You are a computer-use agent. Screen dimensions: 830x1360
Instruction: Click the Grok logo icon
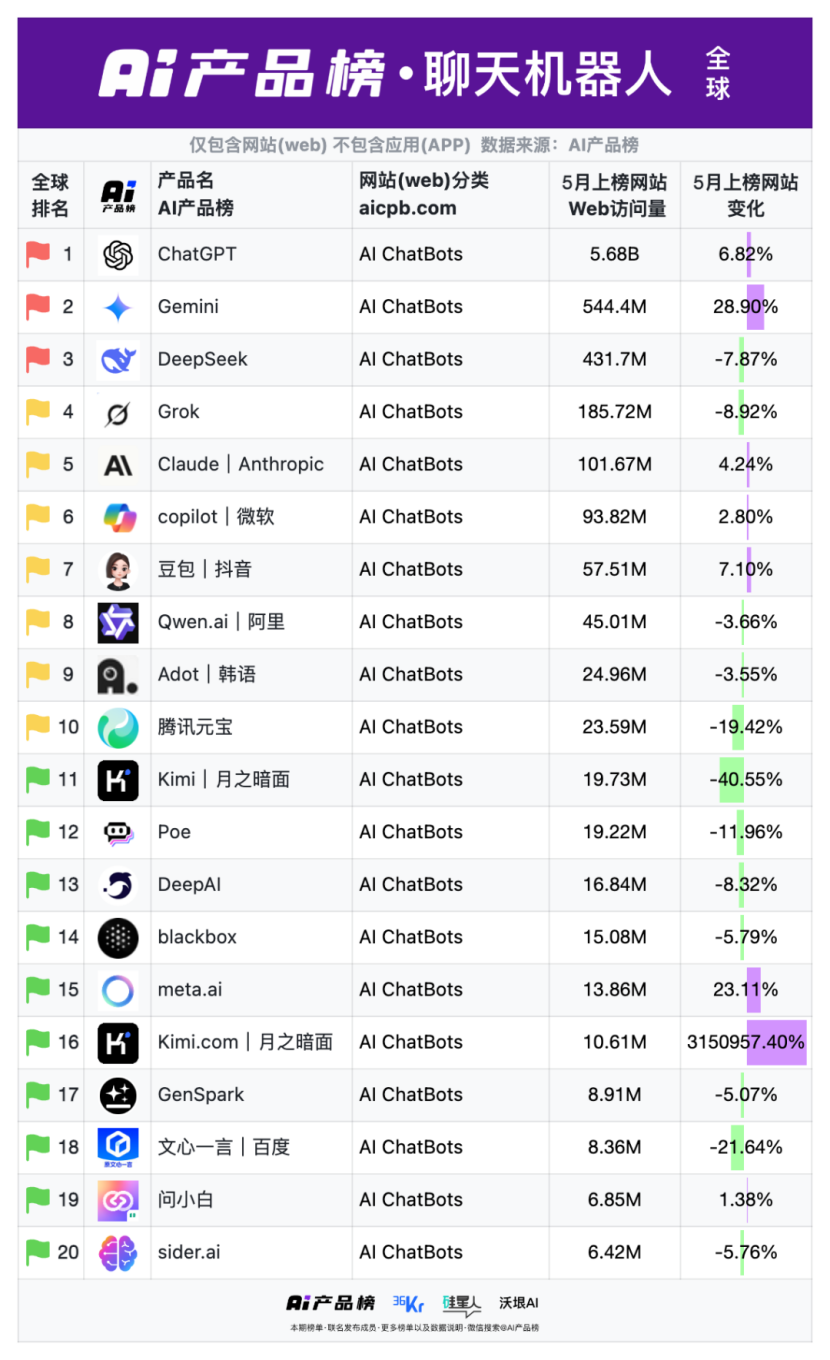(x=118, y=412)
